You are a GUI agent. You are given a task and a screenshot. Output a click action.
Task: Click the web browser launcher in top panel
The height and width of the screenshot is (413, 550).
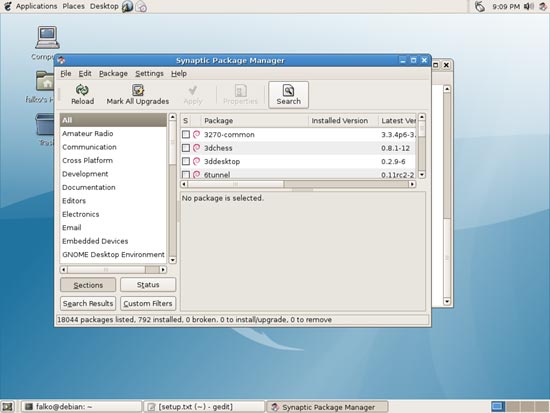(127, 6)
